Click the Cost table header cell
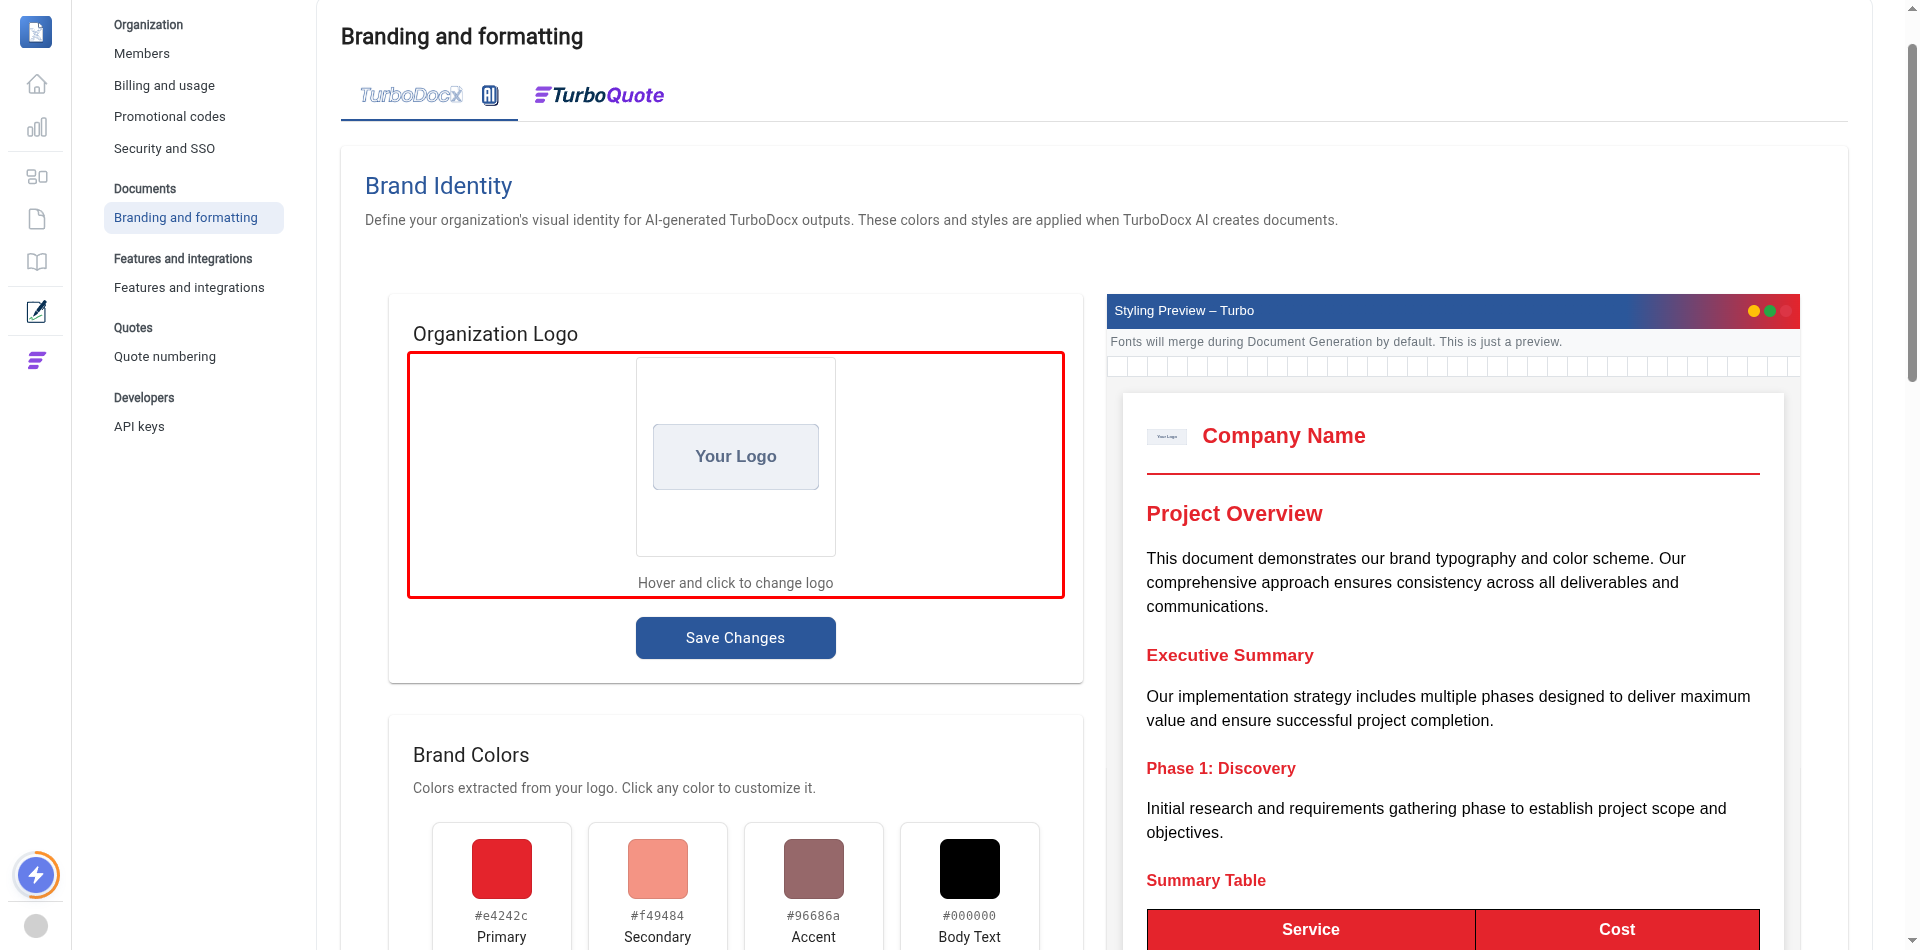1920x950 pixels. [1617, 930]
